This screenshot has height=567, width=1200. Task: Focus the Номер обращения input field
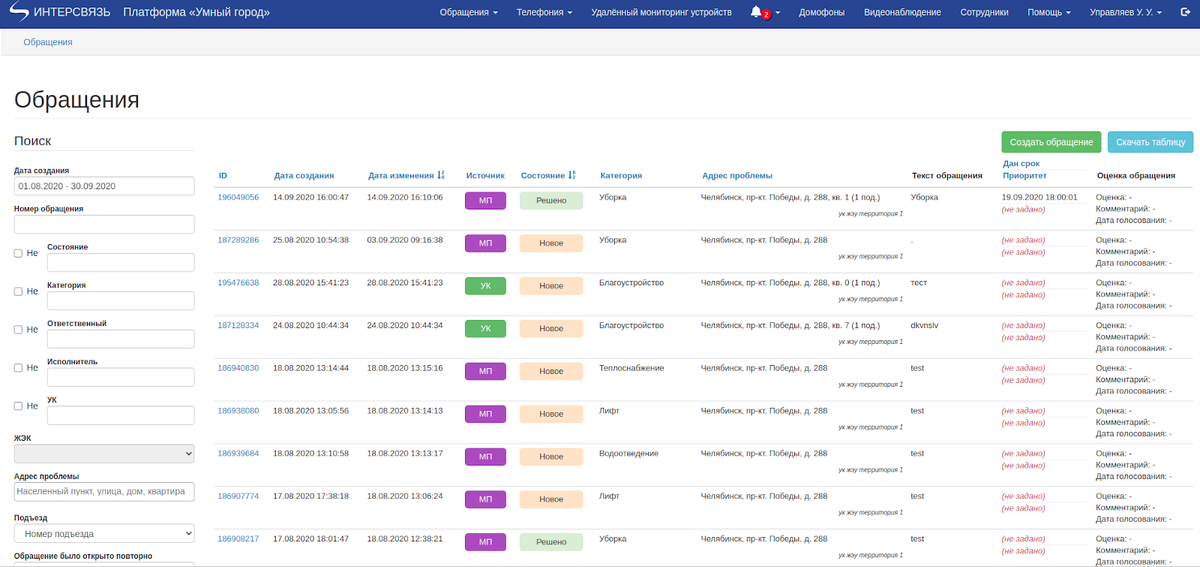coord(104,224)
